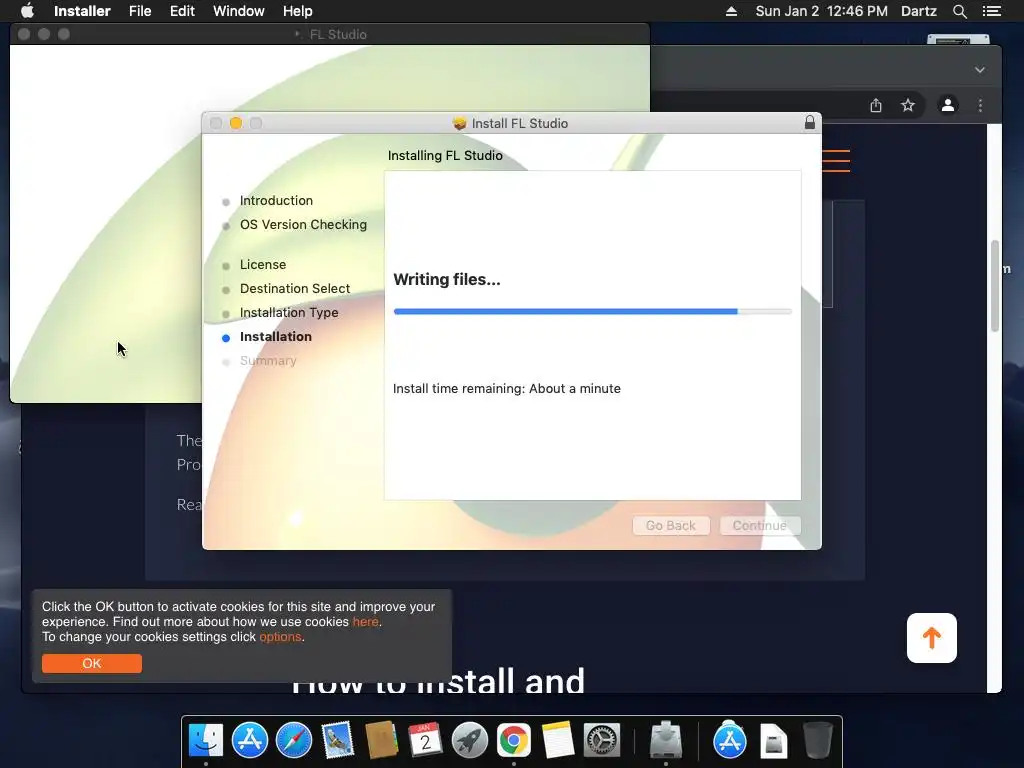Click the FL Studio window title bar
The height and width of the screenshot is (768, 1024).
tap(330, 34)
